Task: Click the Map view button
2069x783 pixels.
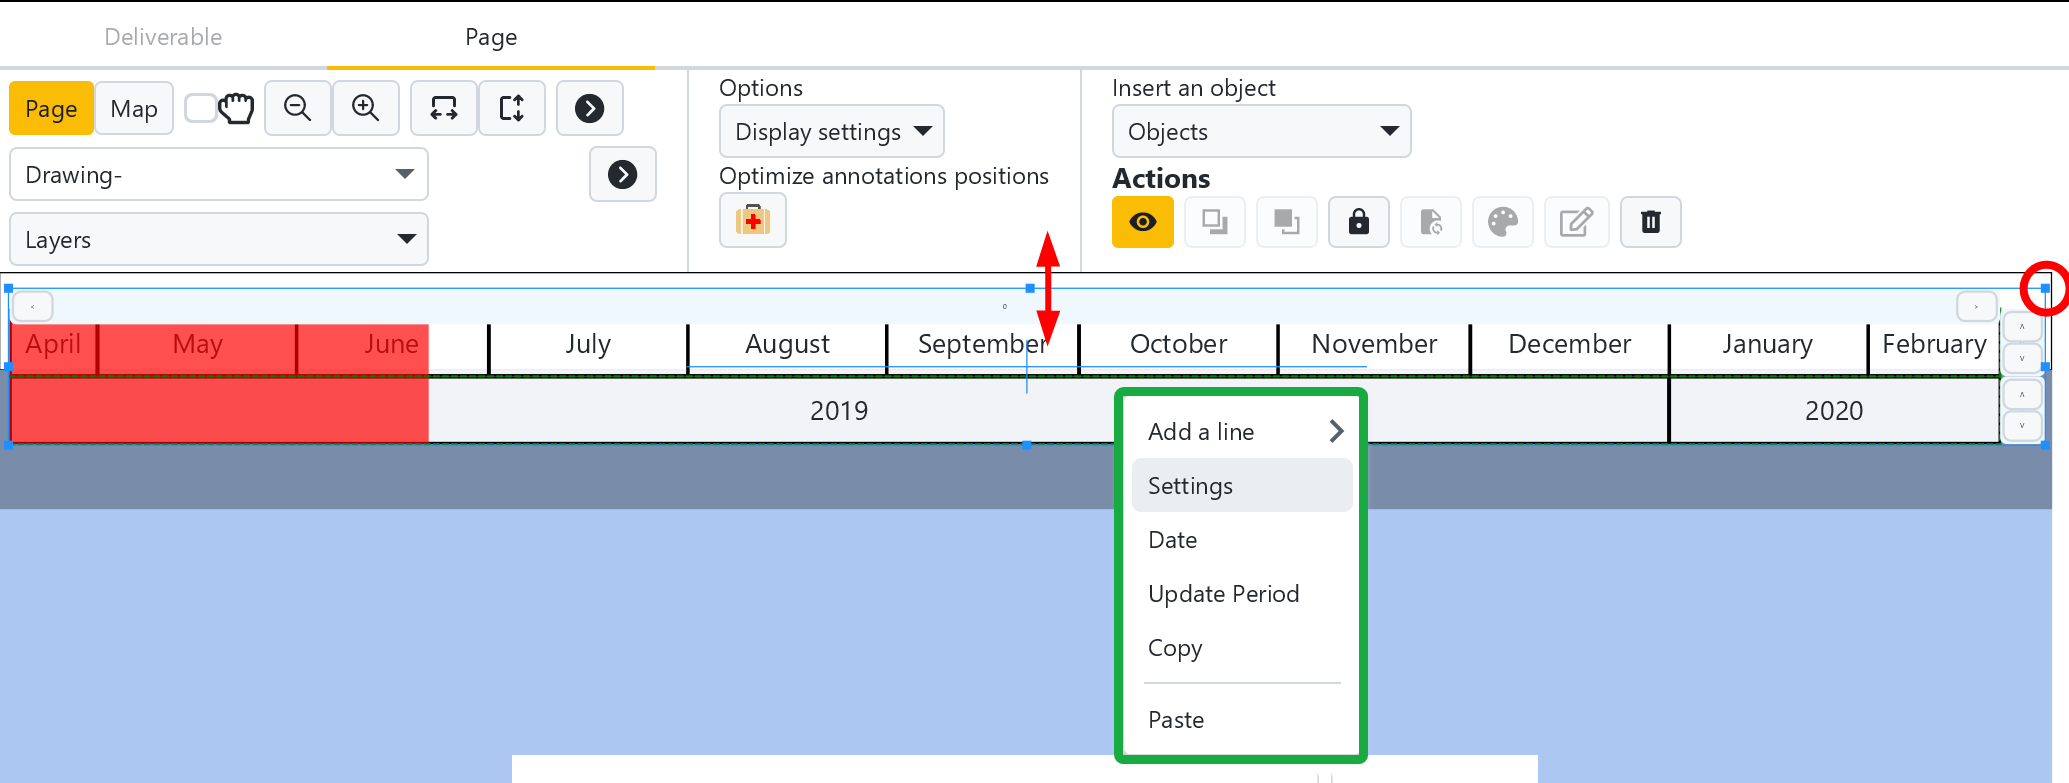Action: tap(134, 108)
